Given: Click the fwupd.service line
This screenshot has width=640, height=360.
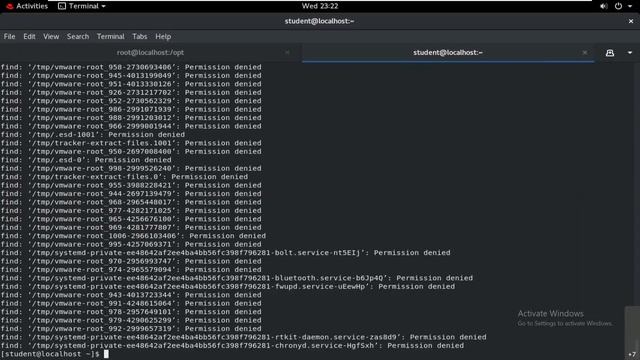Looking at the screenshot, I should pos(228,287).
